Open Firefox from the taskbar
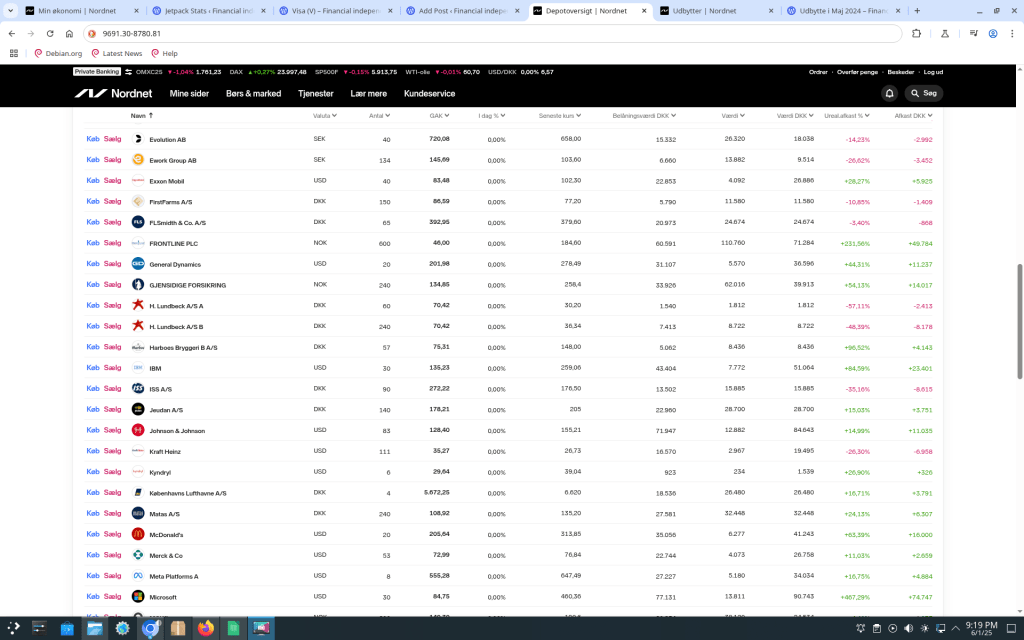1024x640 pixels. pyautogui.click(x=207, y=628)
